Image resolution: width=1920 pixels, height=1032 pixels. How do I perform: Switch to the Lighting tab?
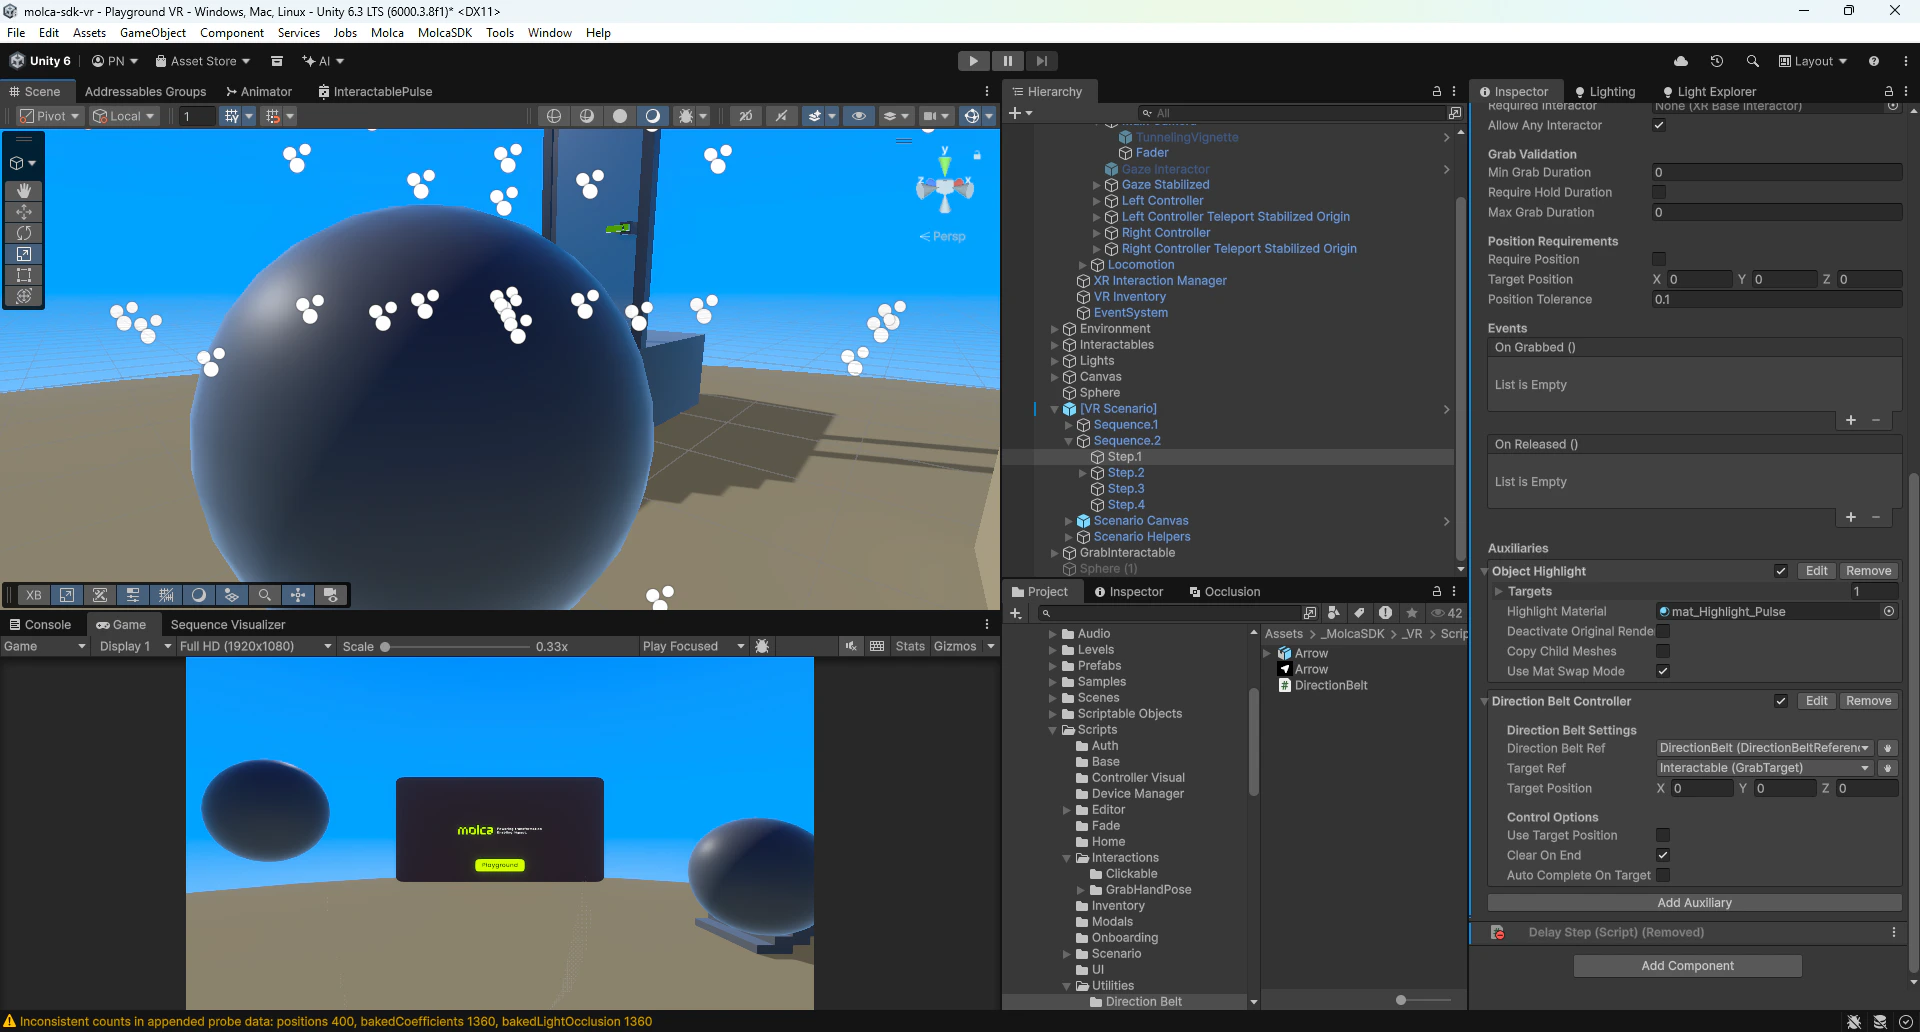click(x=1604, y=91)
